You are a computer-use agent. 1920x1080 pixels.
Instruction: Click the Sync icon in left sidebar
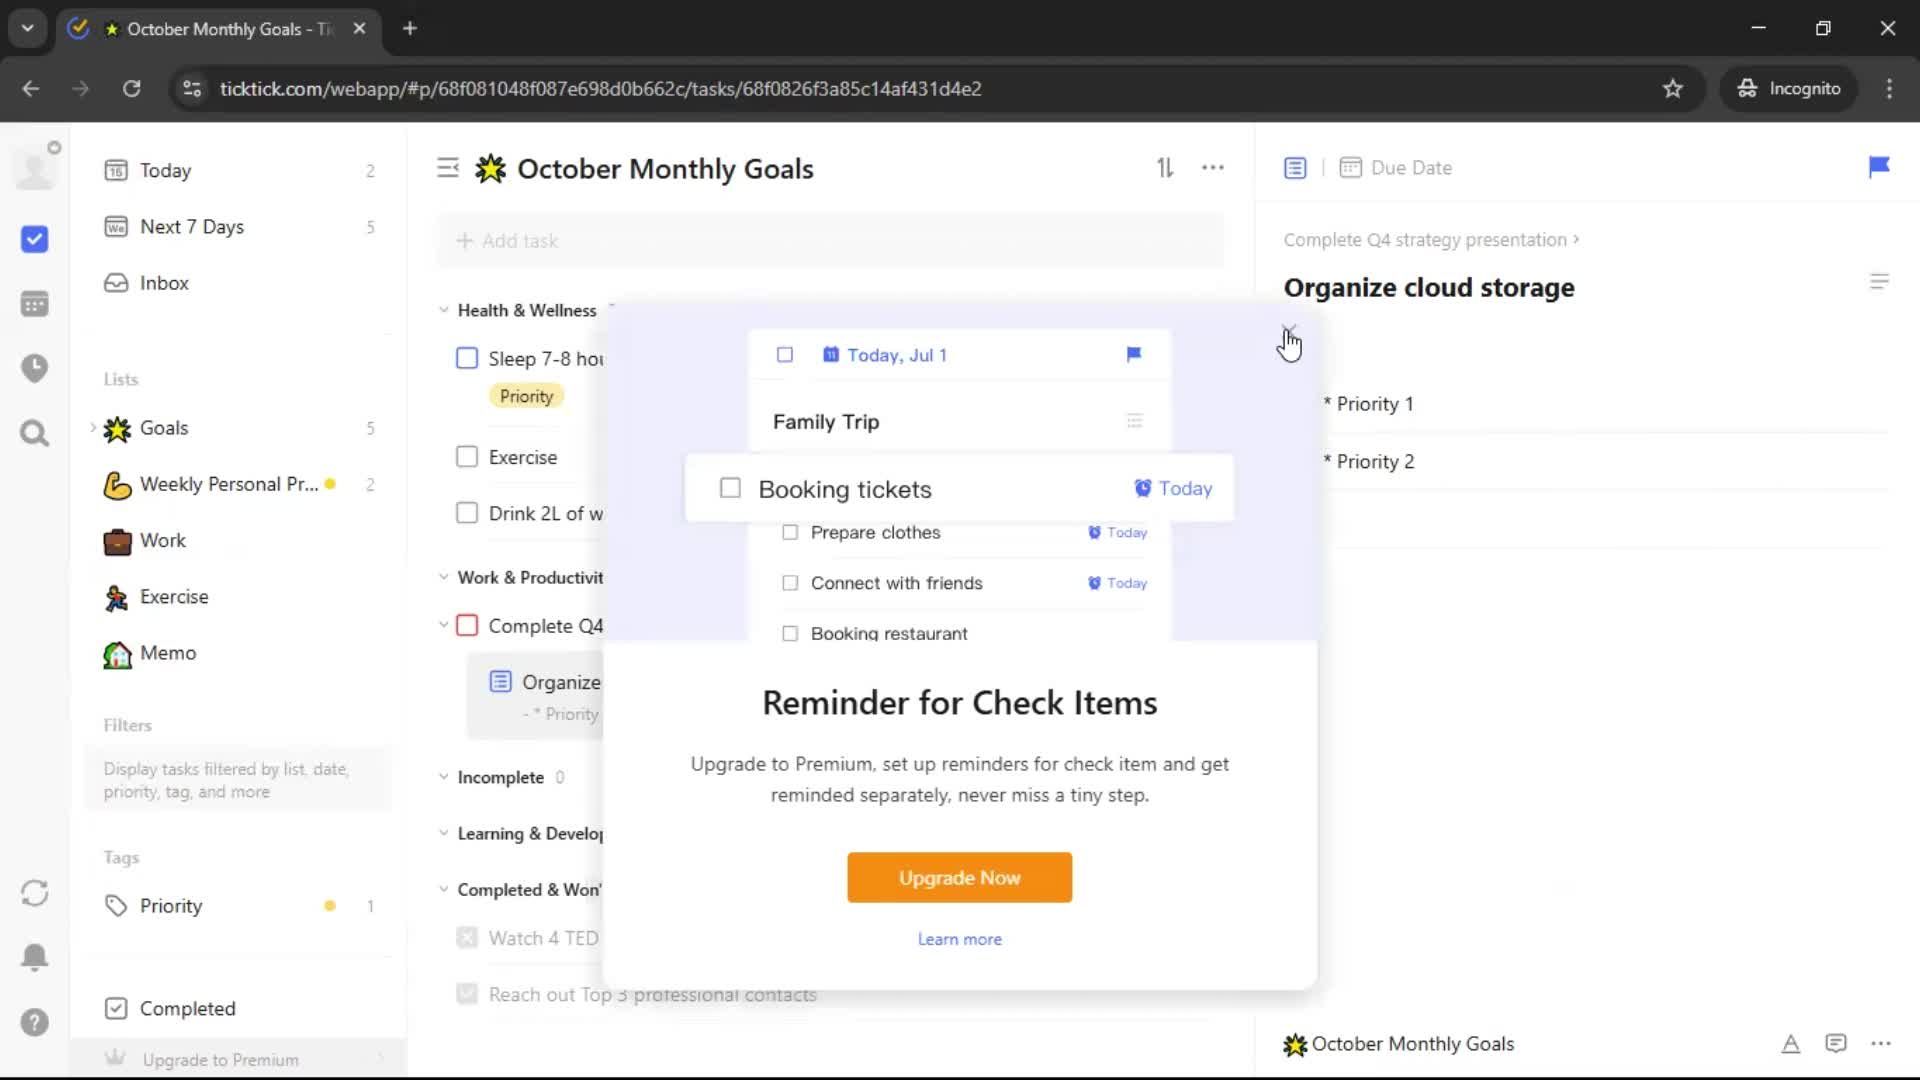(34, 893)
